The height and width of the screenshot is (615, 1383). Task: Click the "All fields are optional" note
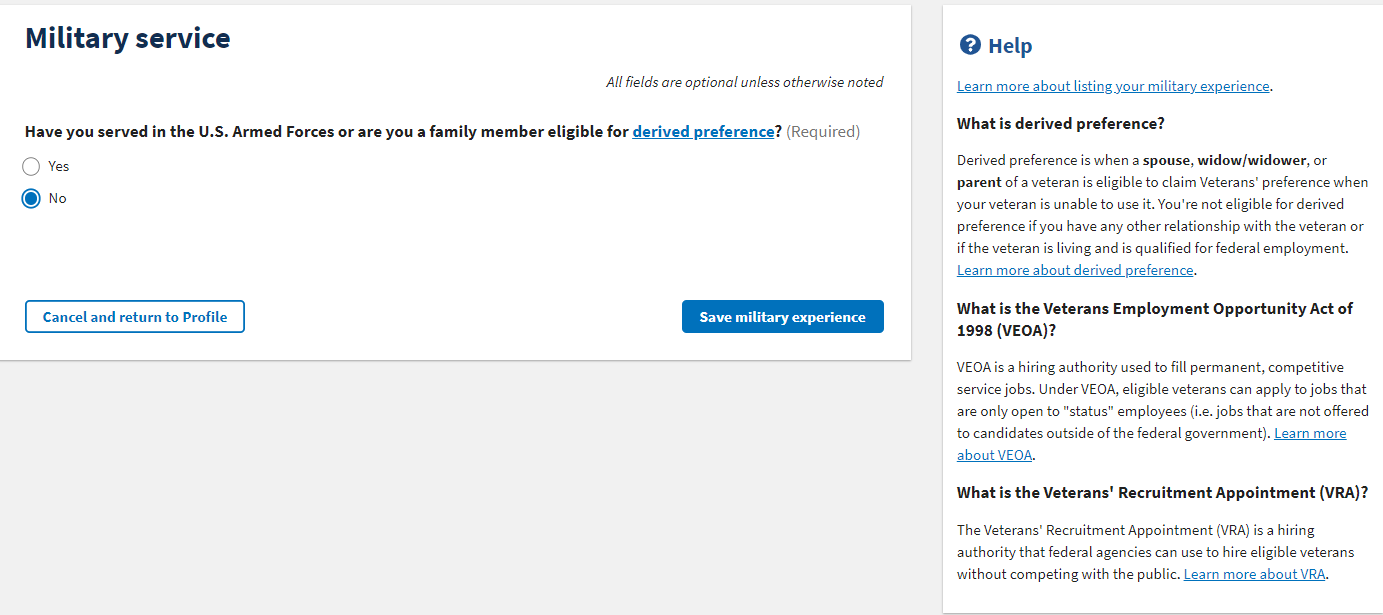pyautogui.click(x=744, y=82)
